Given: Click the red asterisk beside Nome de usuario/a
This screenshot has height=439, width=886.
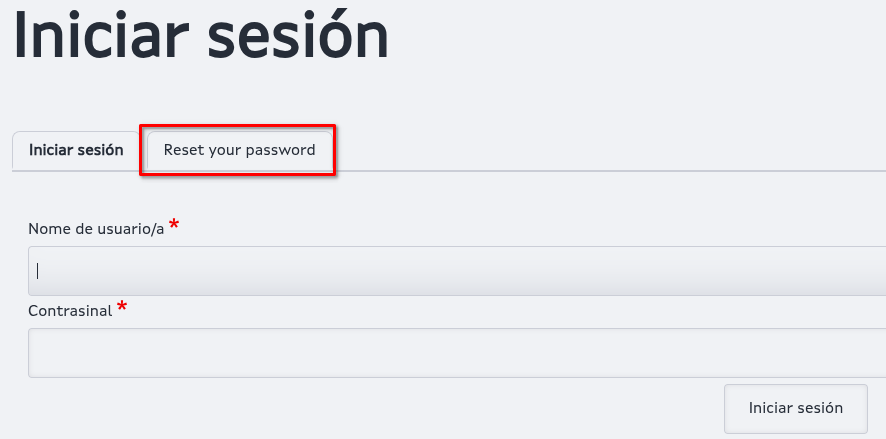Looking at the screenshot, I should 174,225.
